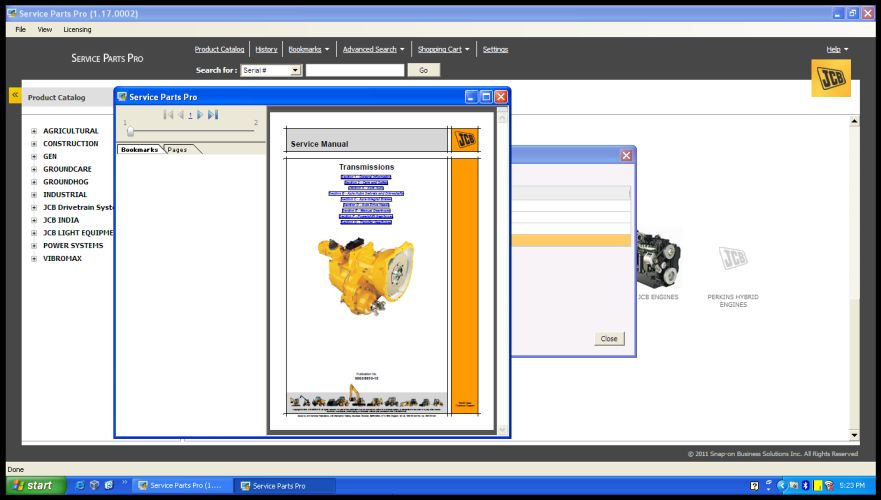Viewport: 881px width, 500px height.
Task: Jump to last page in viewer
Action: click(x=213, y=115)
